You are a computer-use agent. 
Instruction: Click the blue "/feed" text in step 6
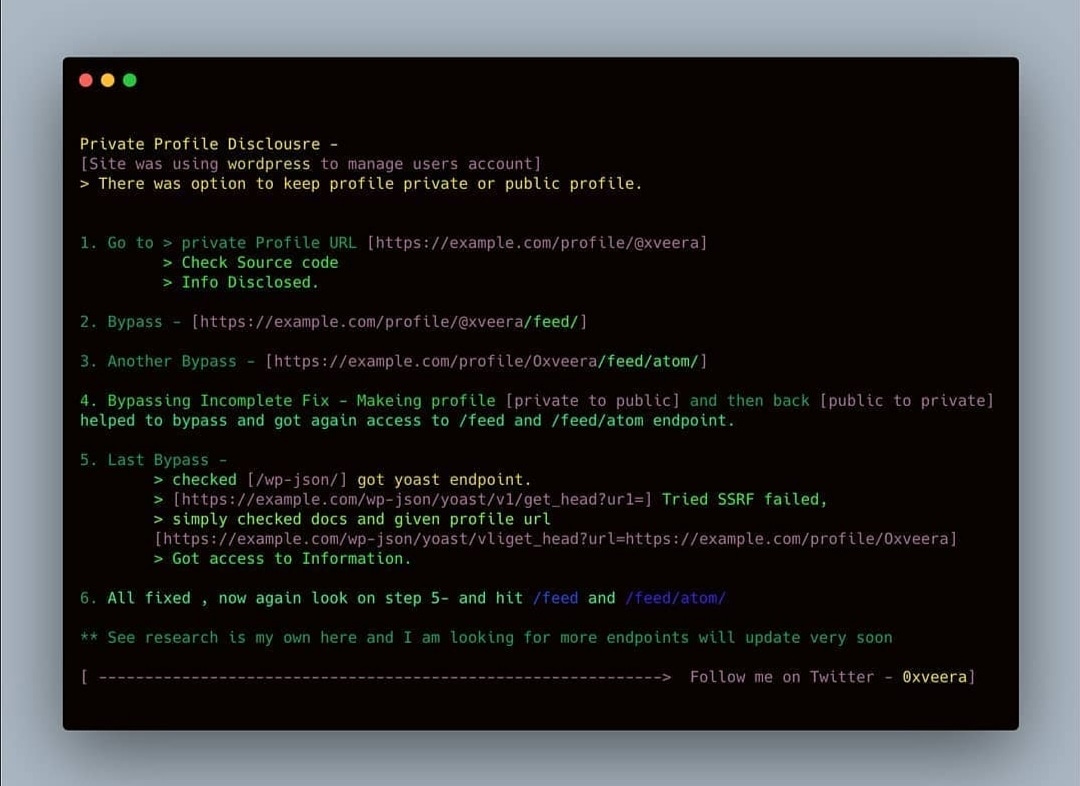coord(555,598)
